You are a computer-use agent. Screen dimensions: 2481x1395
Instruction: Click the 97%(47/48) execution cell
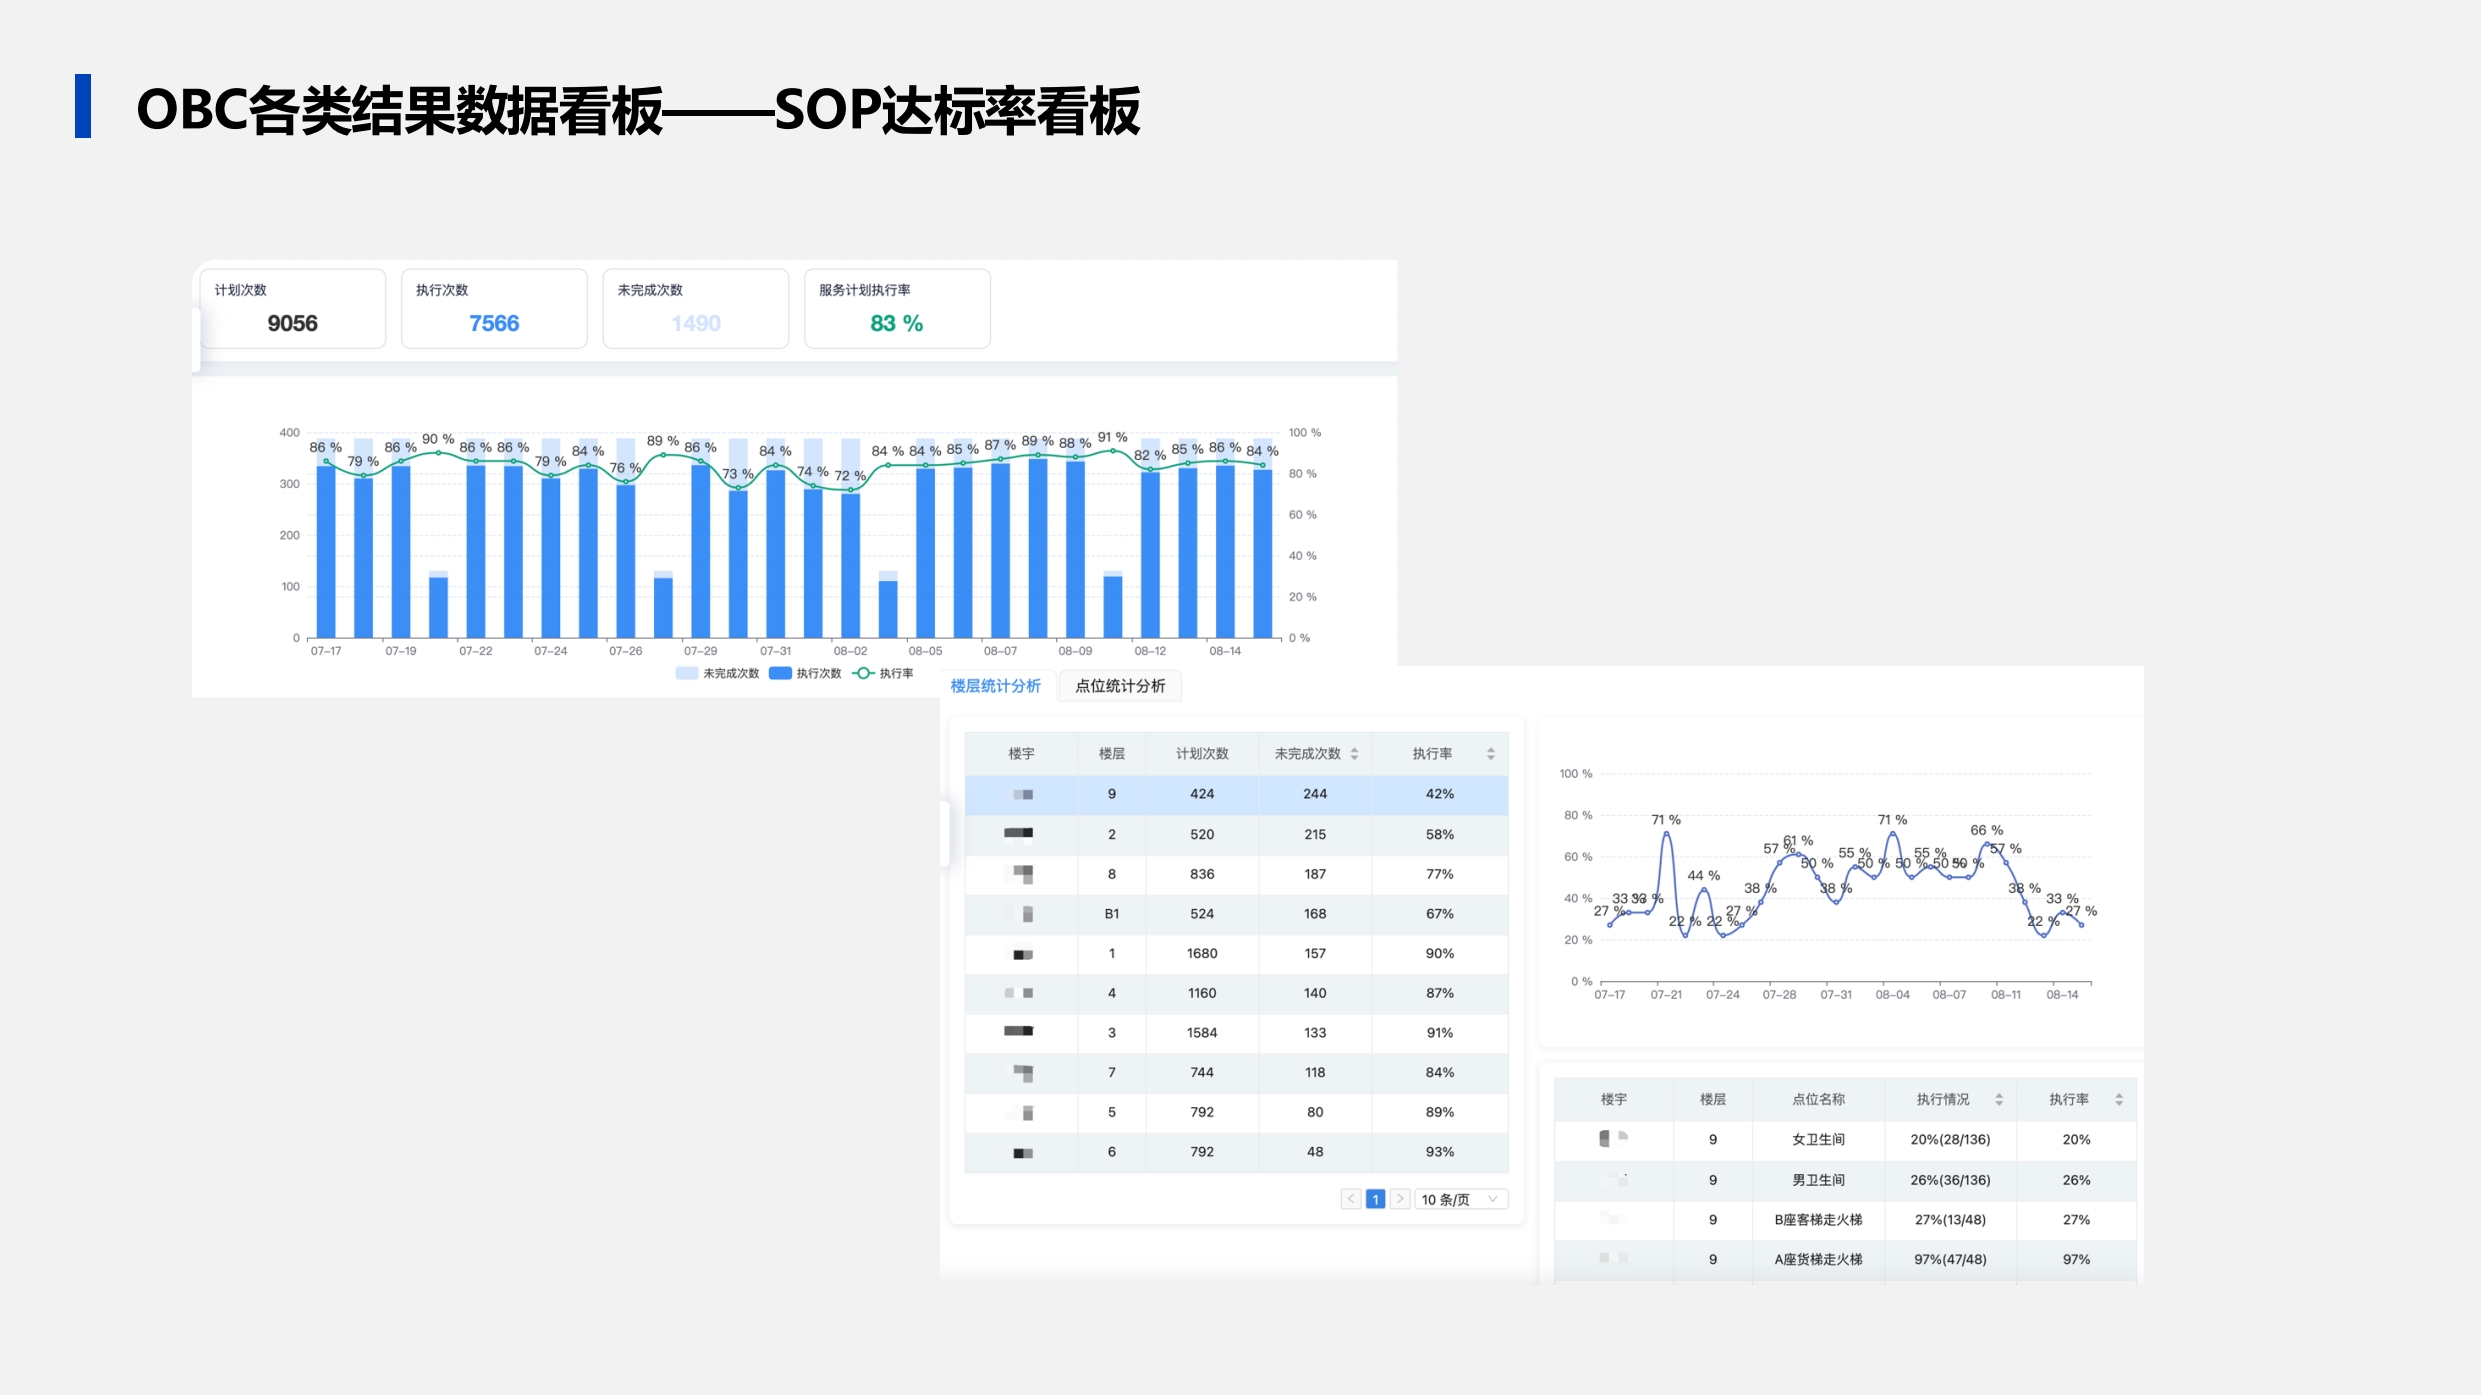click(x=1950, y=1260)
